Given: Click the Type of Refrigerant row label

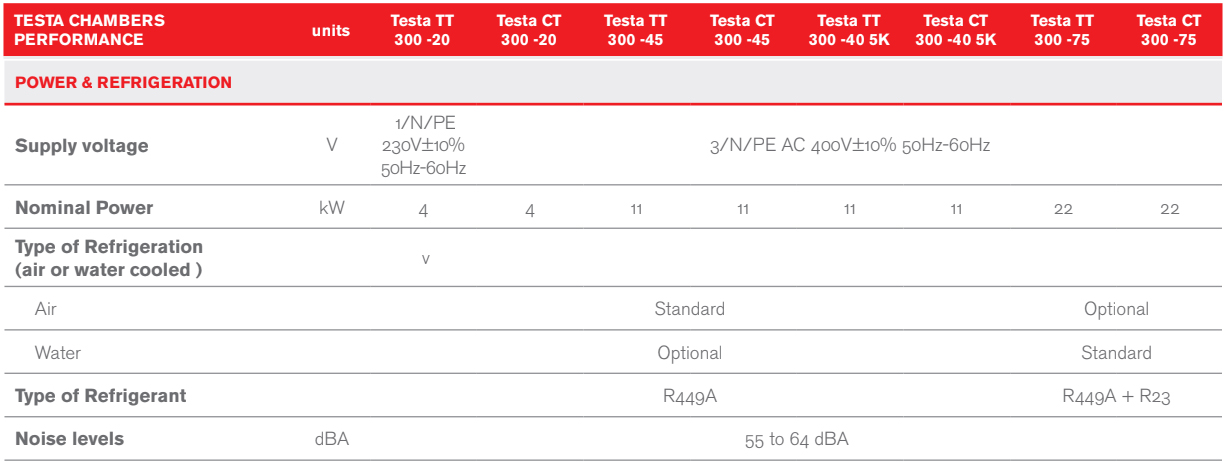Looking at the screenshot, I should 100,396.
